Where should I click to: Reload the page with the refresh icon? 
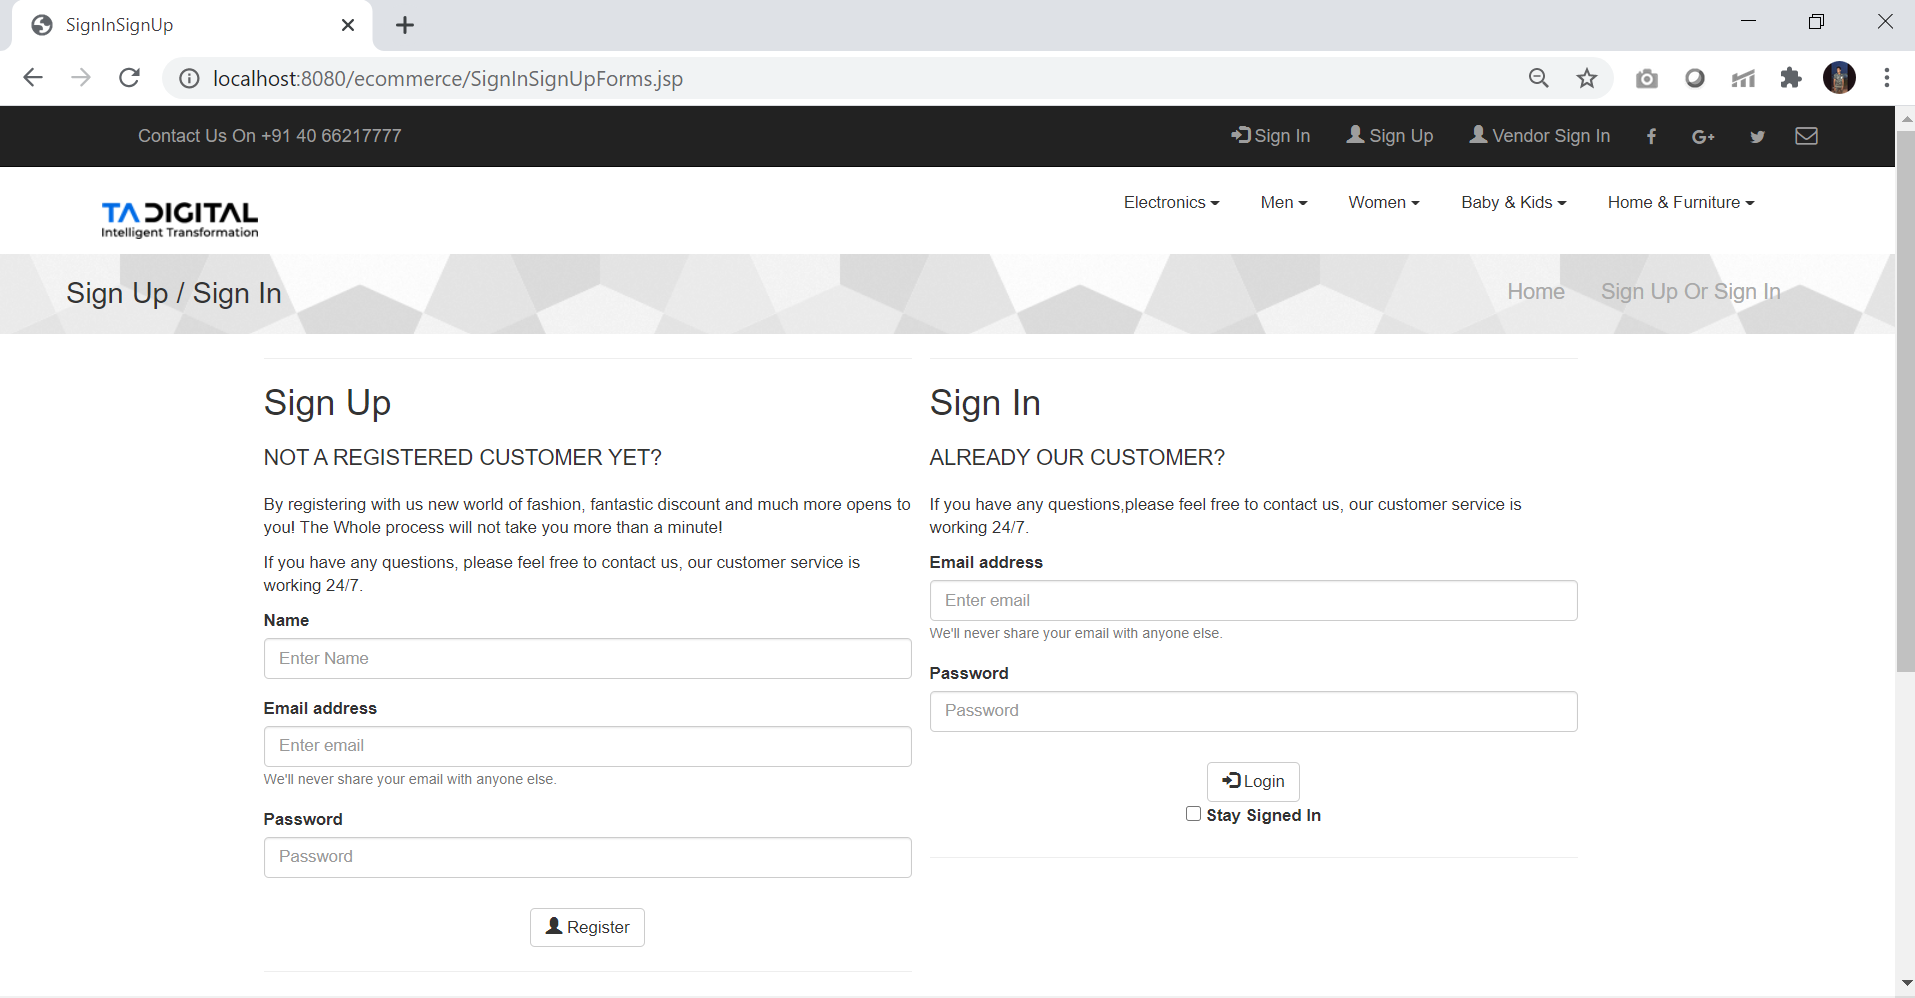tap(129, 78)
